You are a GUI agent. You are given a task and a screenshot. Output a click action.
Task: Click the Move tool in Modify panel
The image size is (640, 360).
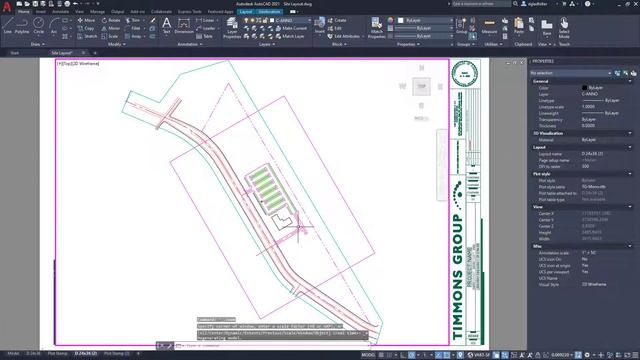tap(86, 20)
